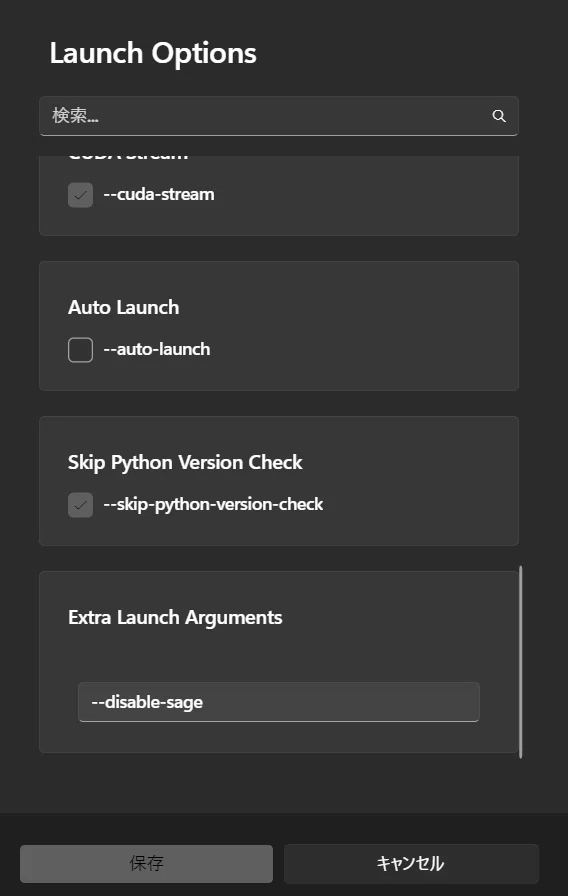Select the Auto Launch section heading
This screenshot has height=896, width=568.
point(123,307)
